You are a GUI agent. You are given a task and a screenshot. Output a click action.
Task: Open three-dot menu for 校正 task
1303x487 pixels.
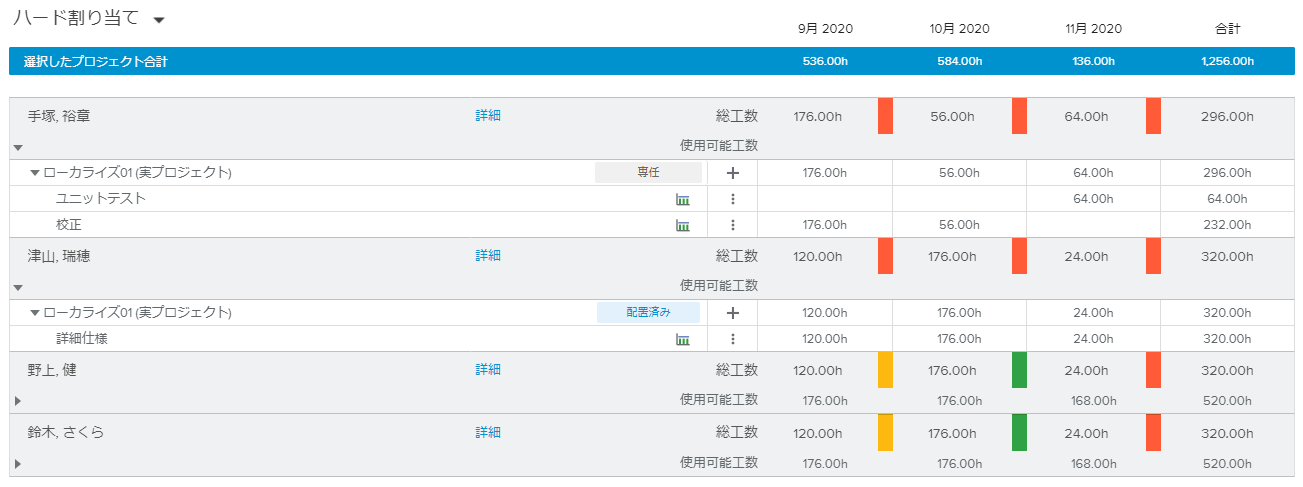tap(732, 225)
